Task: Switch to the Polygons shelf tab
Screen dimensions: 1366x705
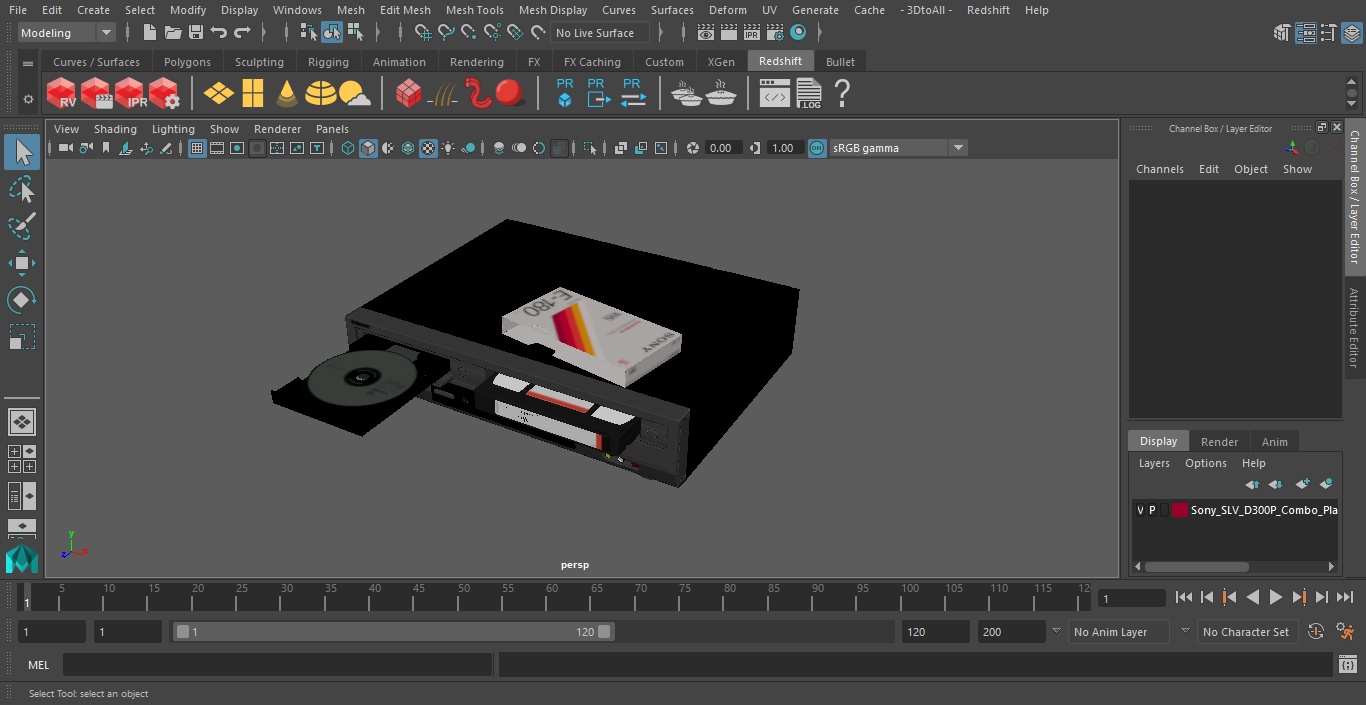Action: [x=188, y=62]
